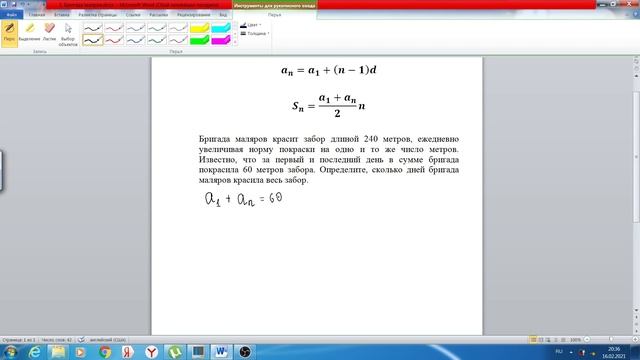640x360 pixels.
Task: Click the scroll down arrow
Action: pyautogui.click(x=636, y=311)
